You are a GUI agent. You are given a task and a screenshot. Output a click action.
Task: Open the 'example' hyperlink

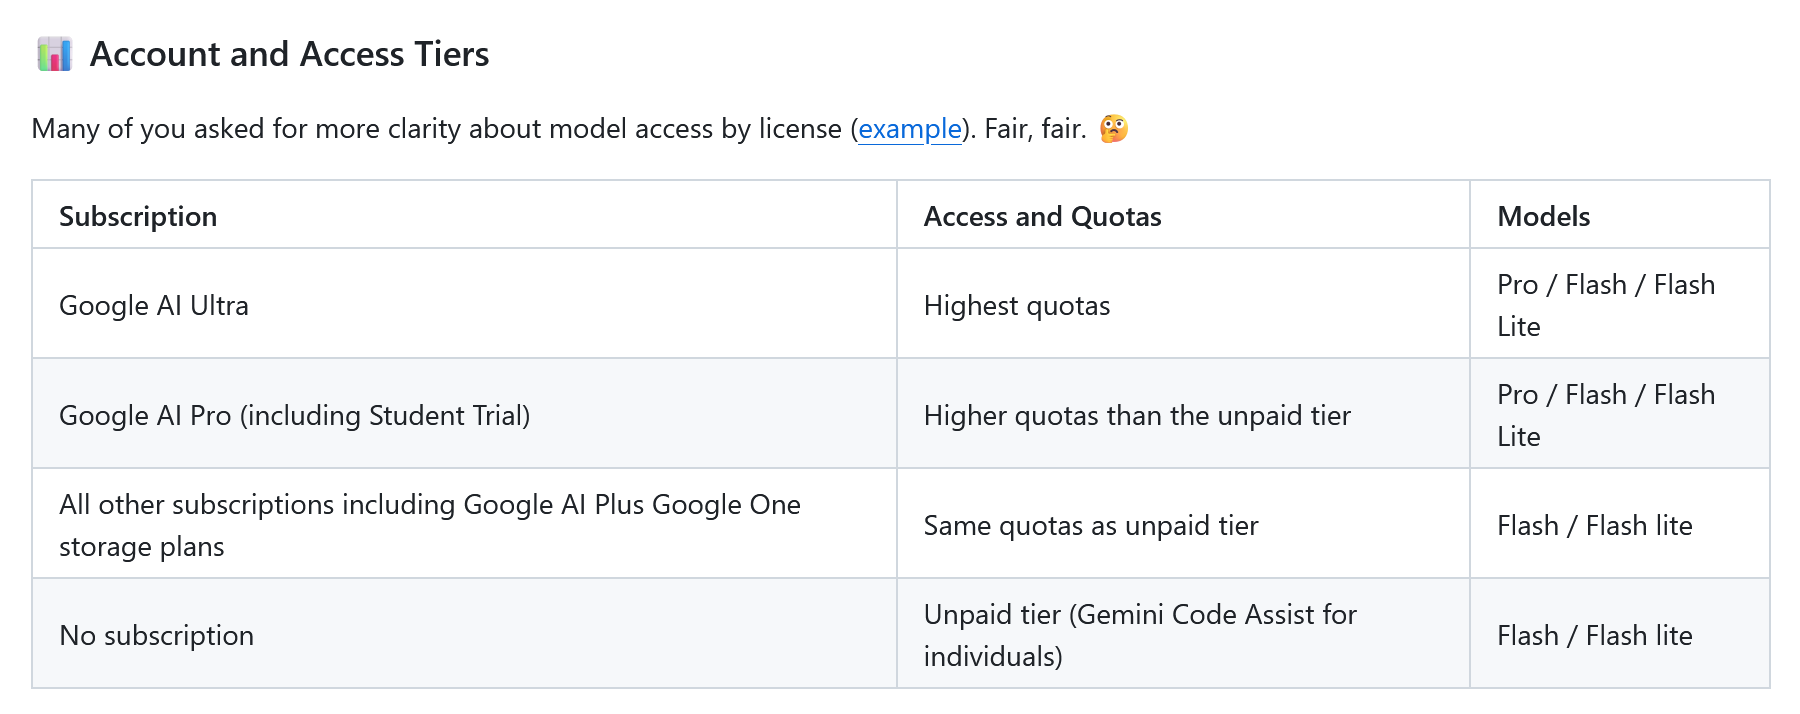[909, 129]
